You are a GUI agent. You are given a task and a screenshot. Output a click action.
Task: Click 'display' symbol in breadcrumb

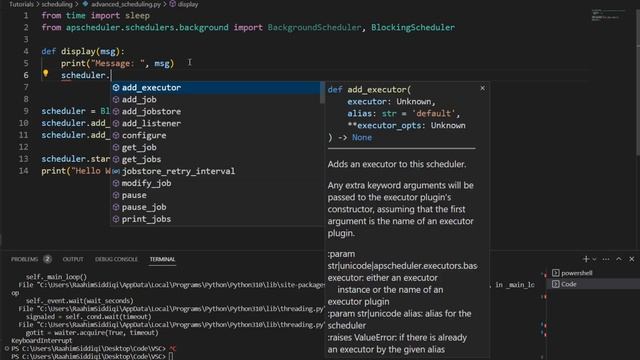tap(188, 4)
